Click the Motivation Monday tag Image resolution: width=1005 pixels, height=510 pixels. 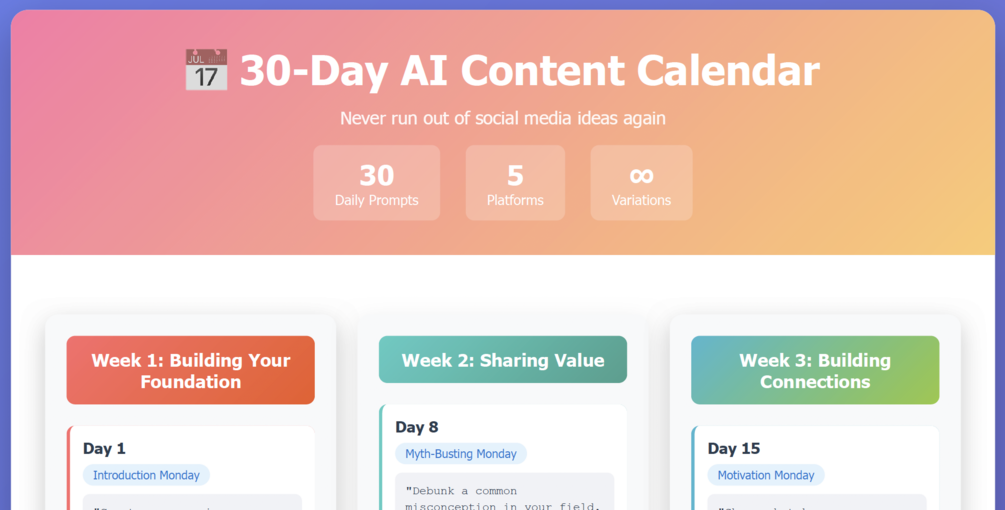[x=766, y=475]
